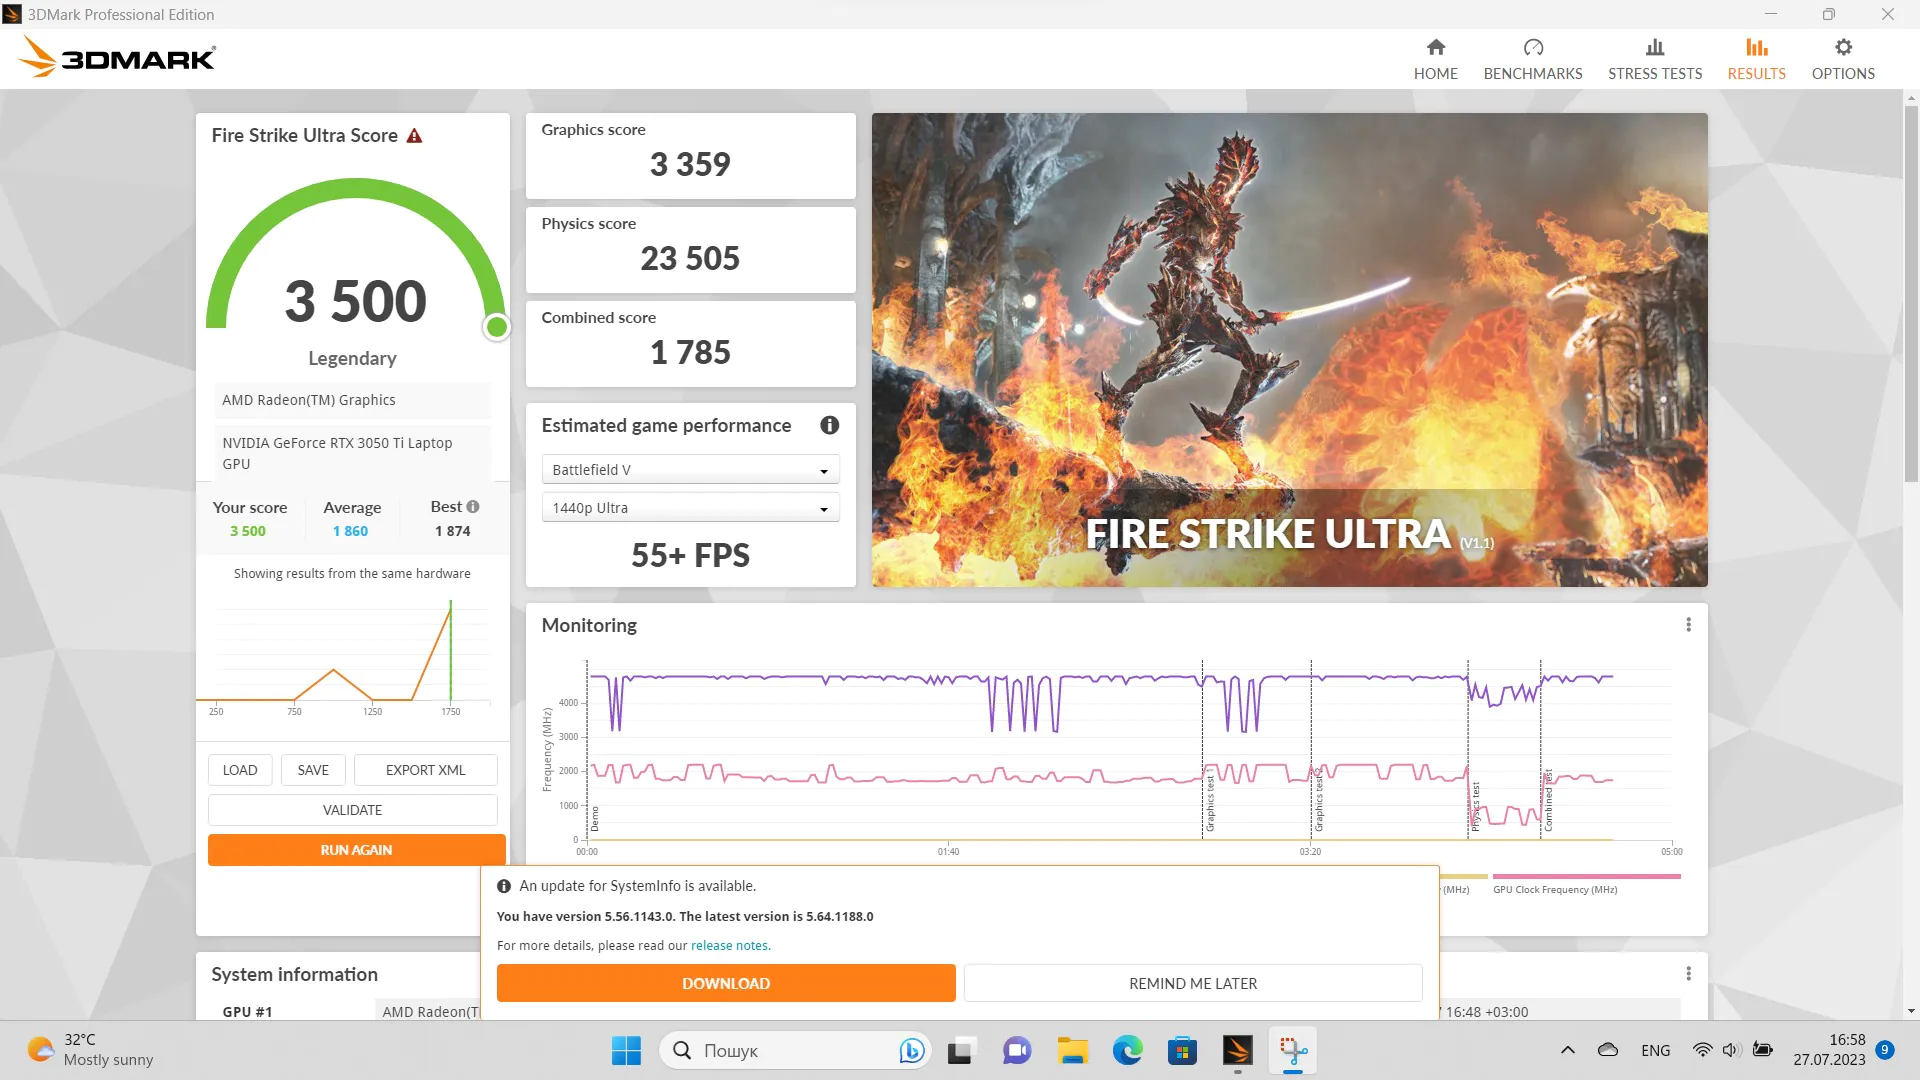Viewport: 1920px width, 1080px height.
Task: Click the LOAD button
Action: tap(240, 770)
